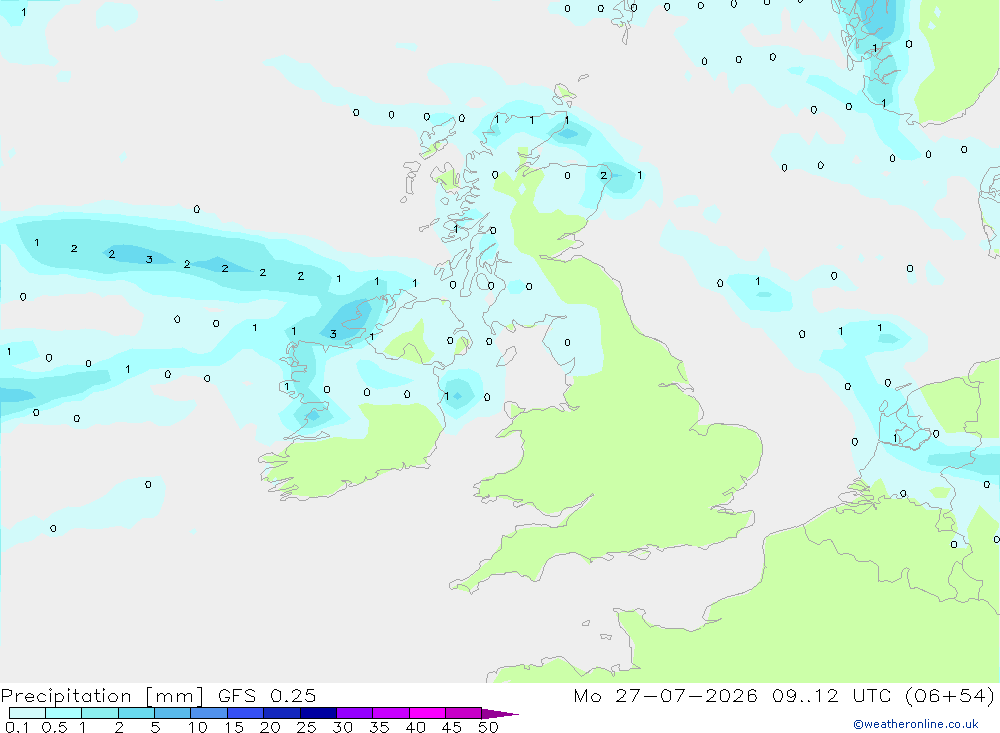Open the weatheronline.co.uk link
Viewport: 1000px width, 733px height.
tap(916, 724)
